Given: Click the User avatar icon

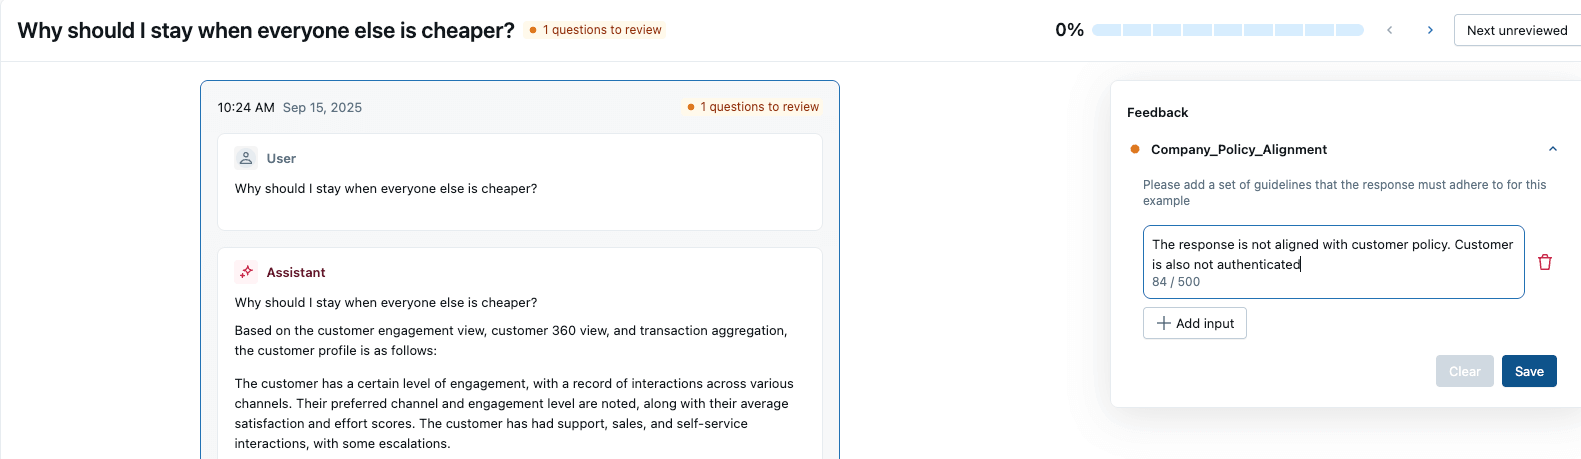Looking at the screenshot, I should click(246, 158).
